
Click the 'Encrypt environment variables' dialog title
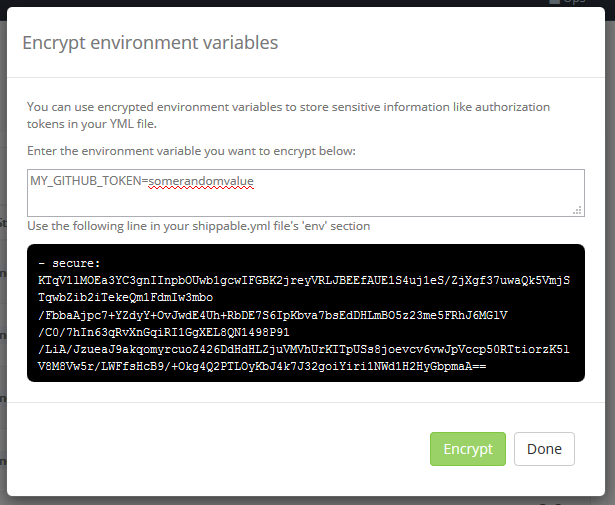tap(150, 42)
